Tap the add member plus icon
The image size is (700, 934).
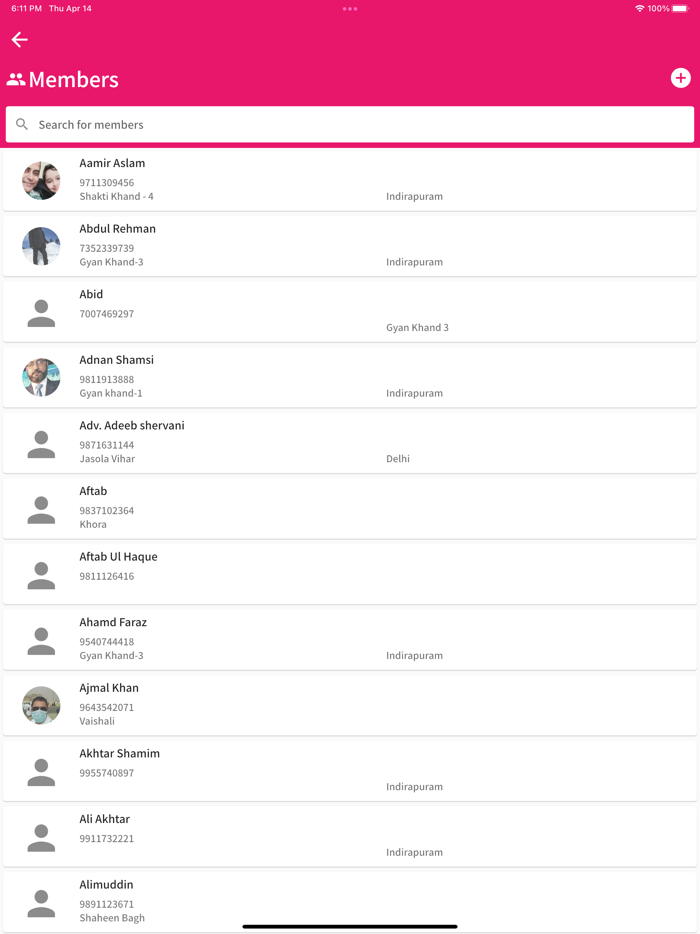680,78
